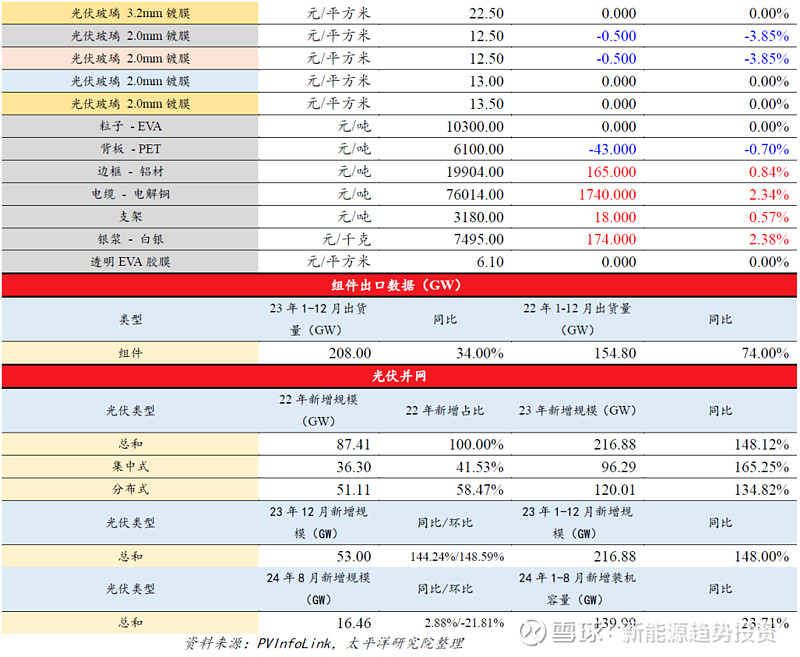Select the 19904.00 aluminum price

pos(475,171)
